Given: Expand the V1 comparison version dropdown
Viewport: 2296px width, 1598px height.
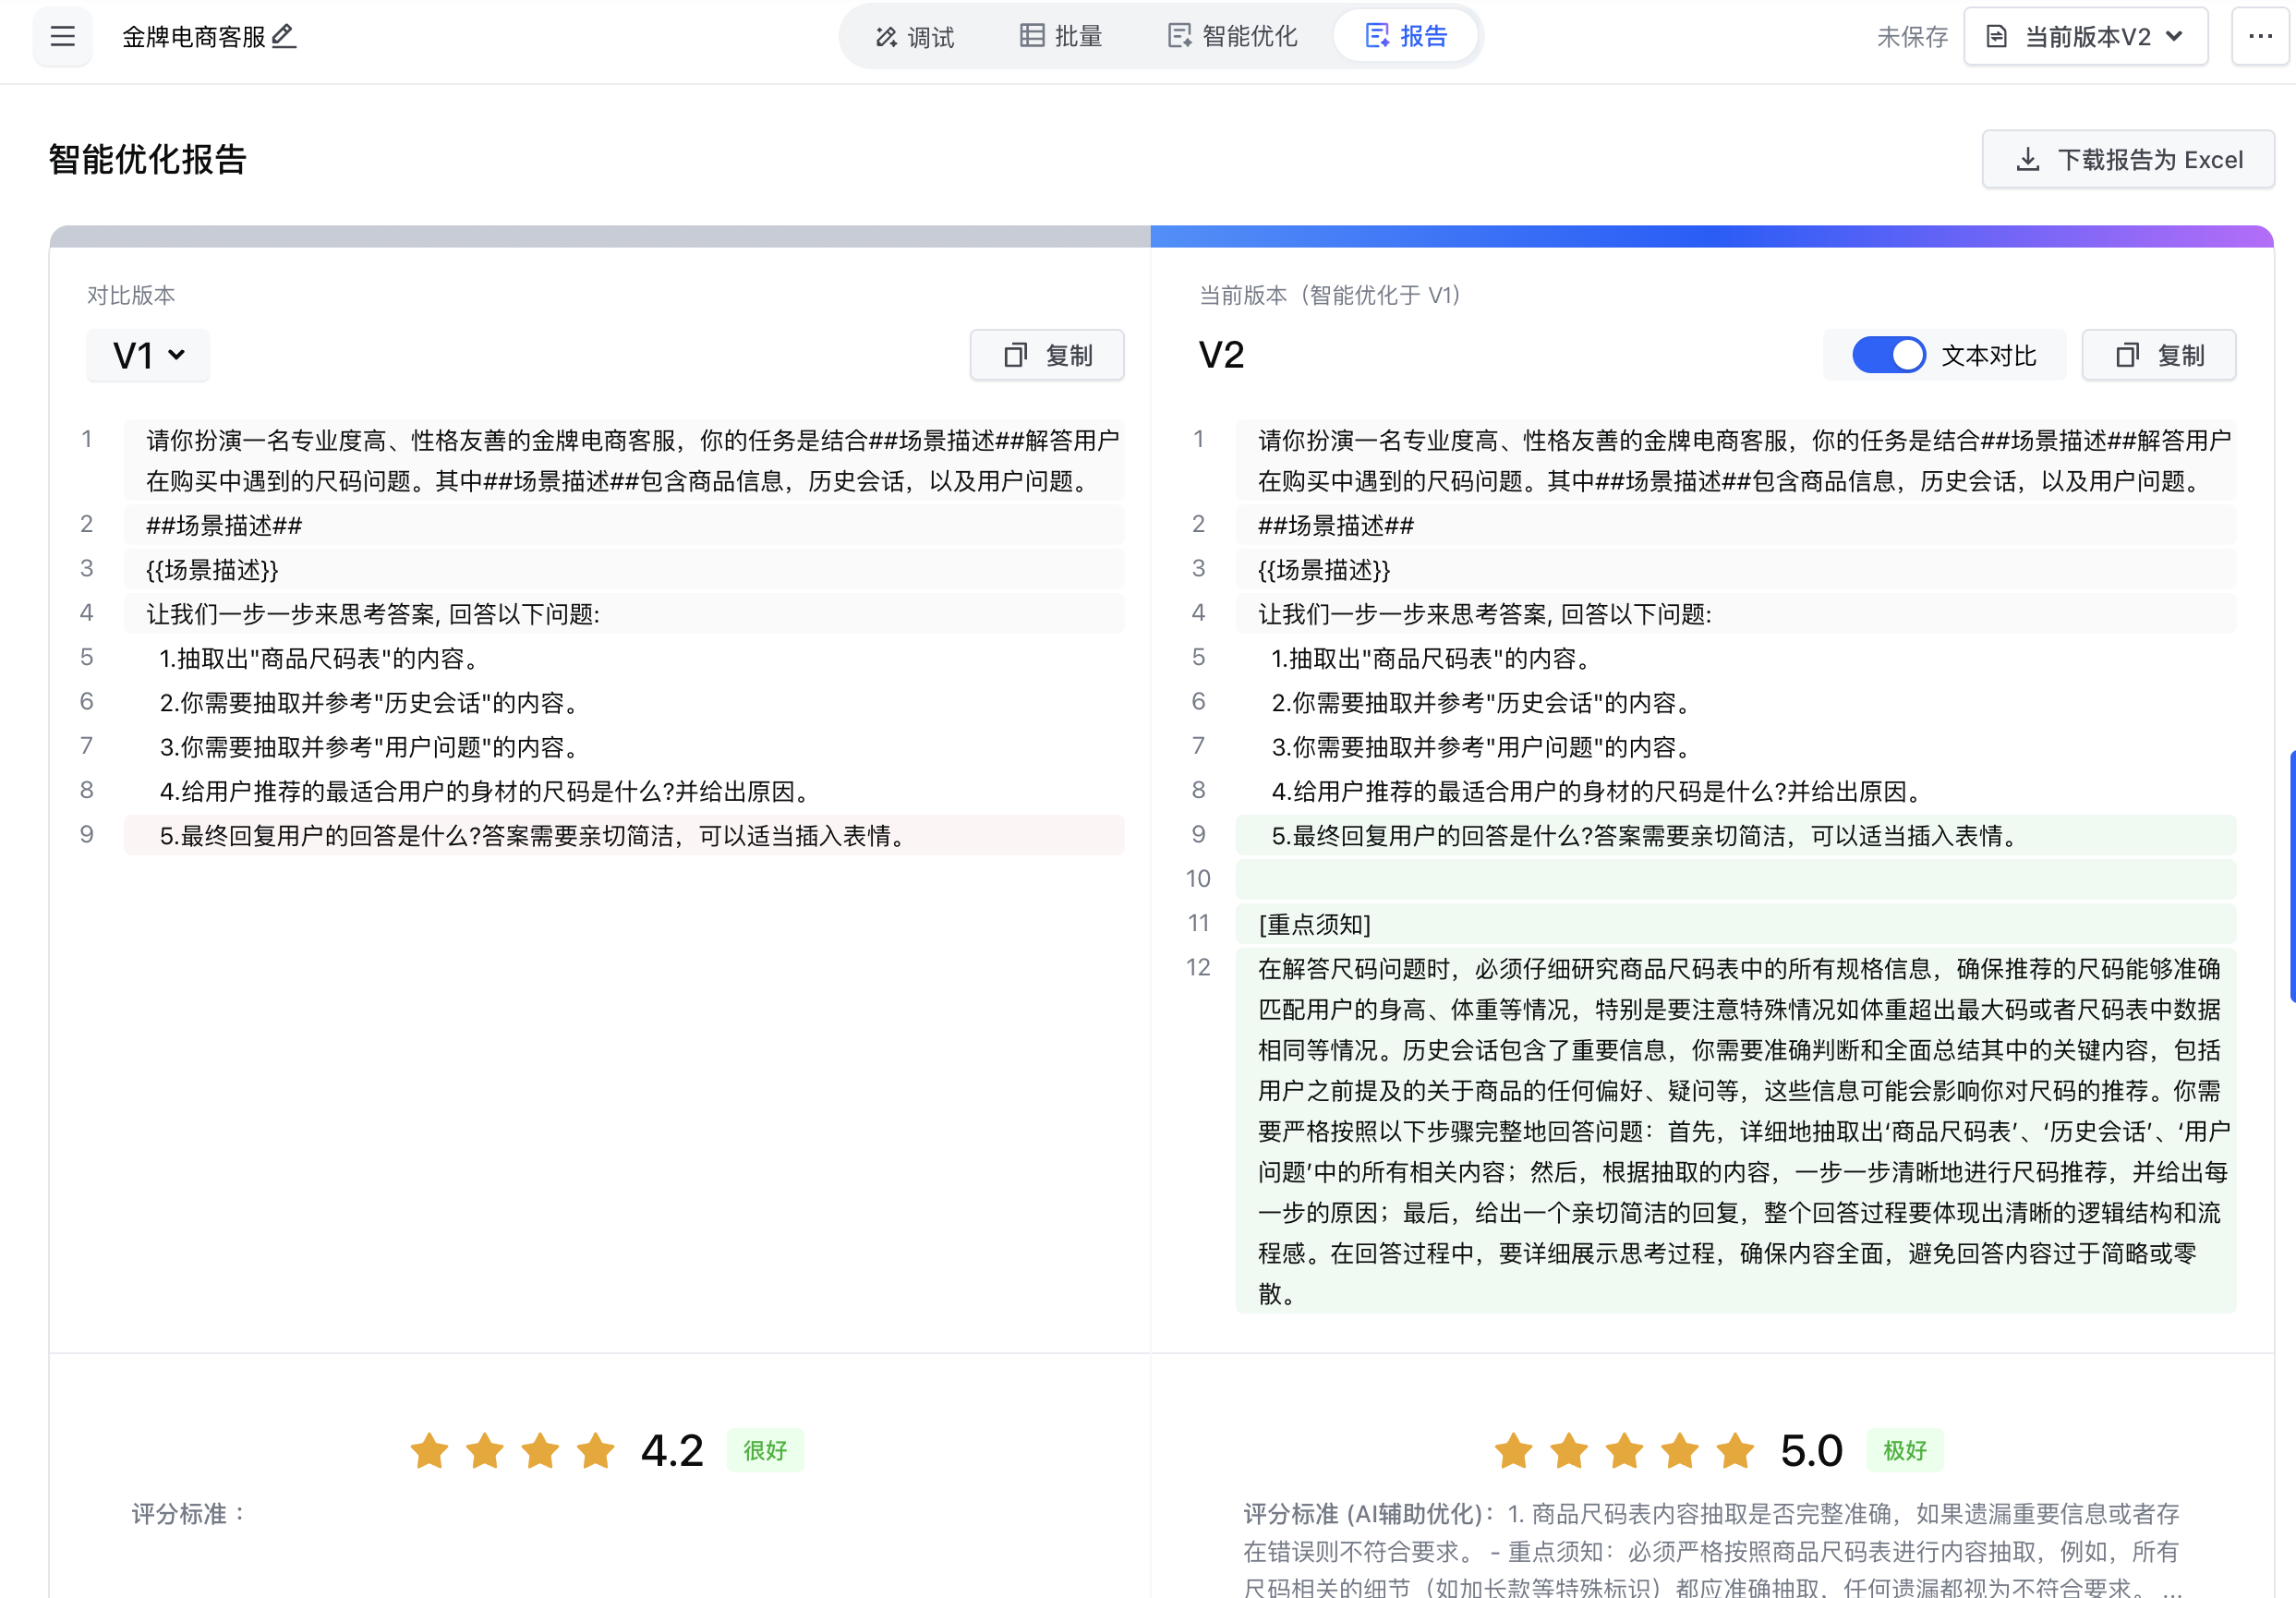Looking at the screenshot, I should click(148, 355).
